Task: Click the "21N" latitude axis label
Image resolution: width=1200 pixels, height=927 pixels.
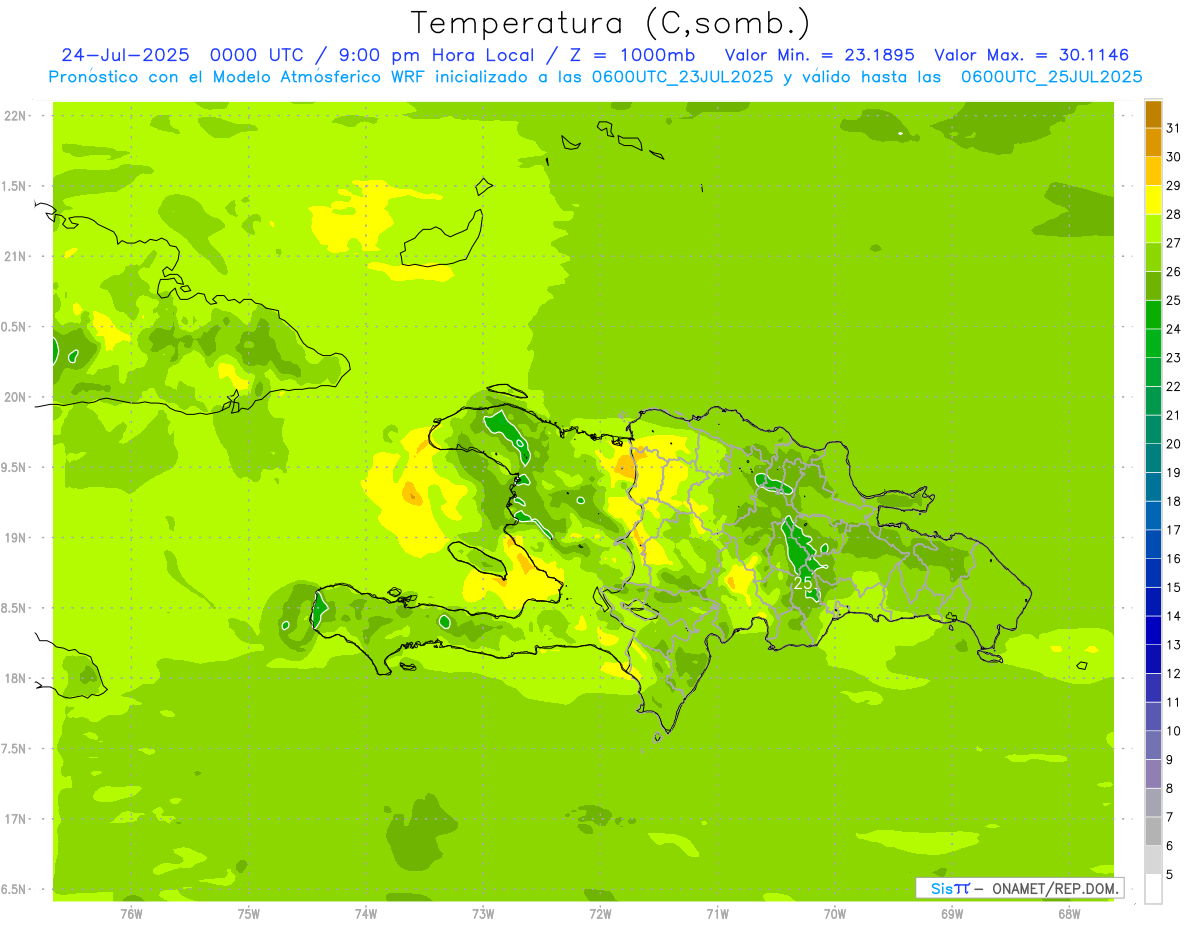Action: (x=15, y=256)
